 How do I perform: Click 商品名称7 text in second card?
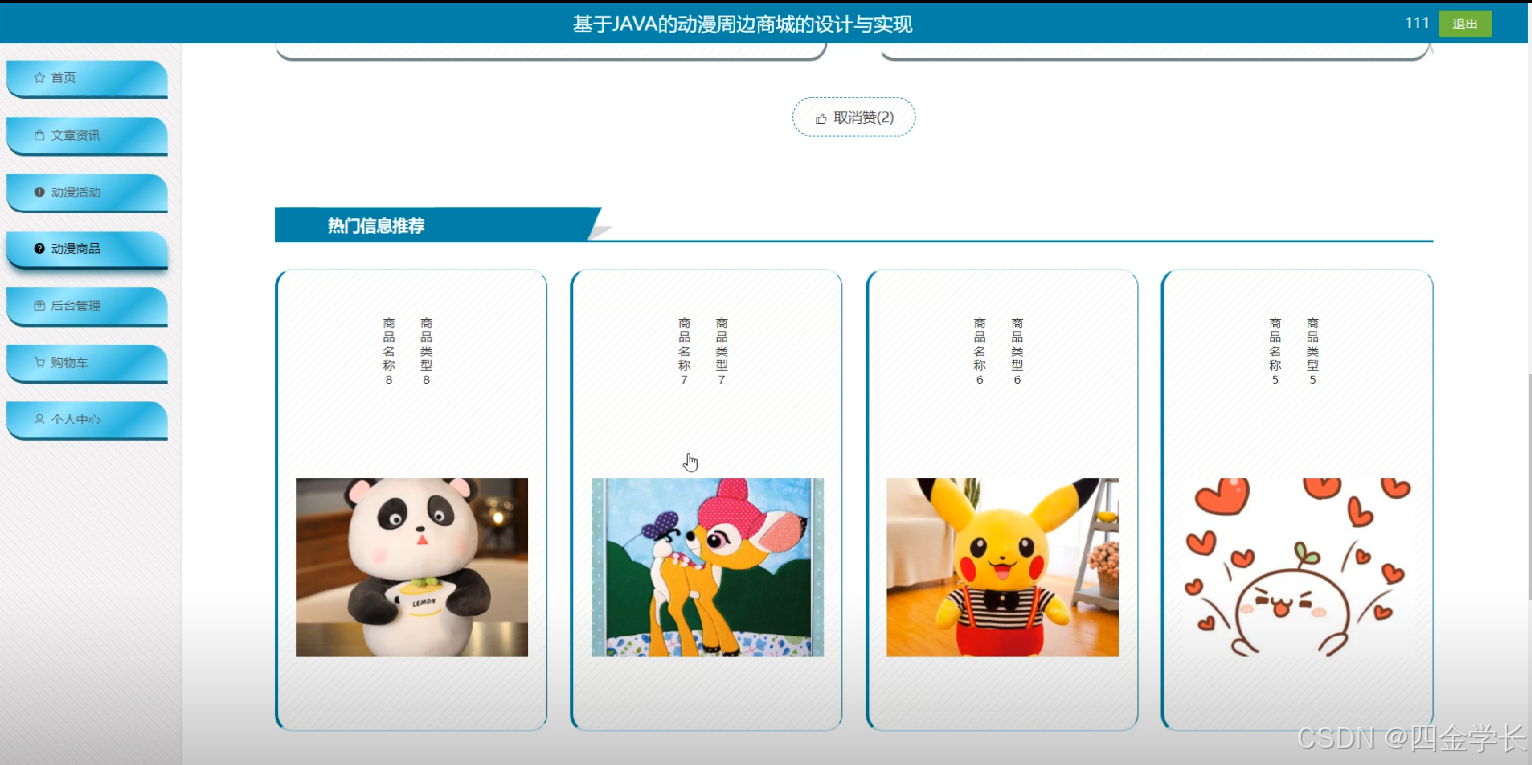[x=685, y=351]
